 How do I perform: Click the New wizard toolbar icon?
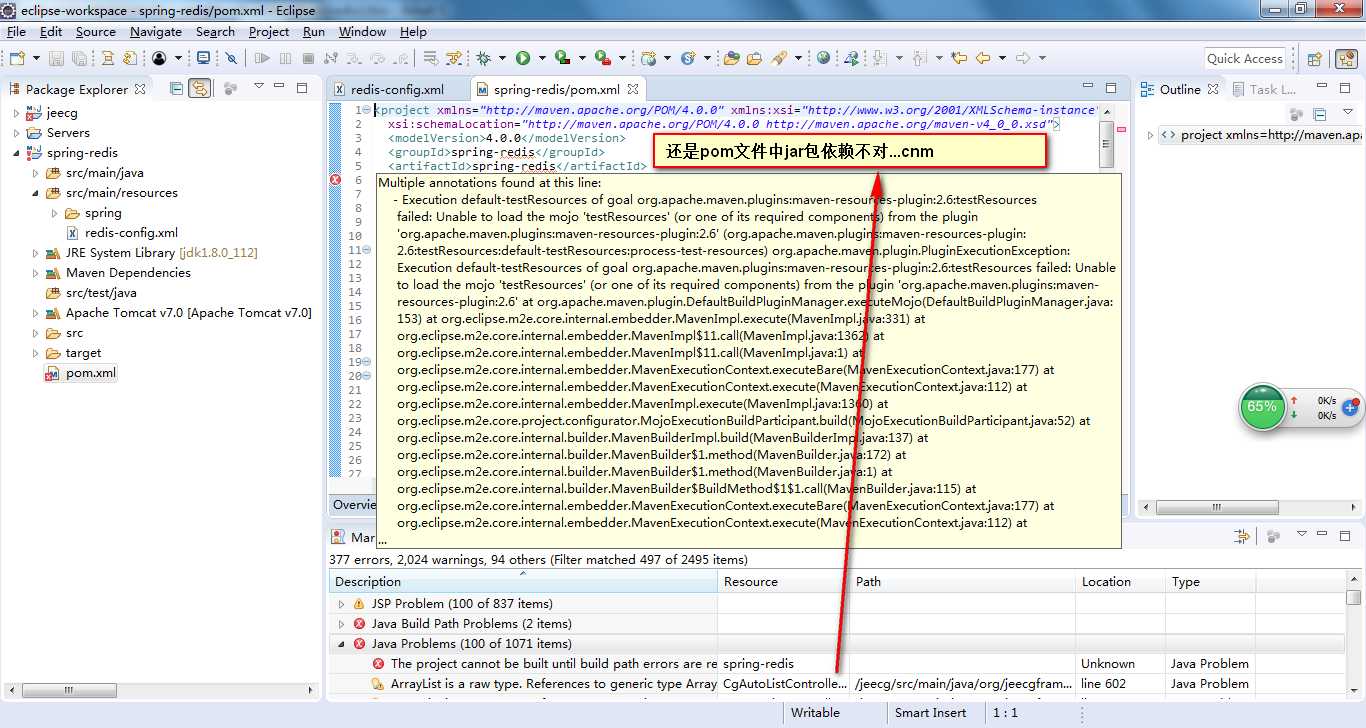pos(17,58)
